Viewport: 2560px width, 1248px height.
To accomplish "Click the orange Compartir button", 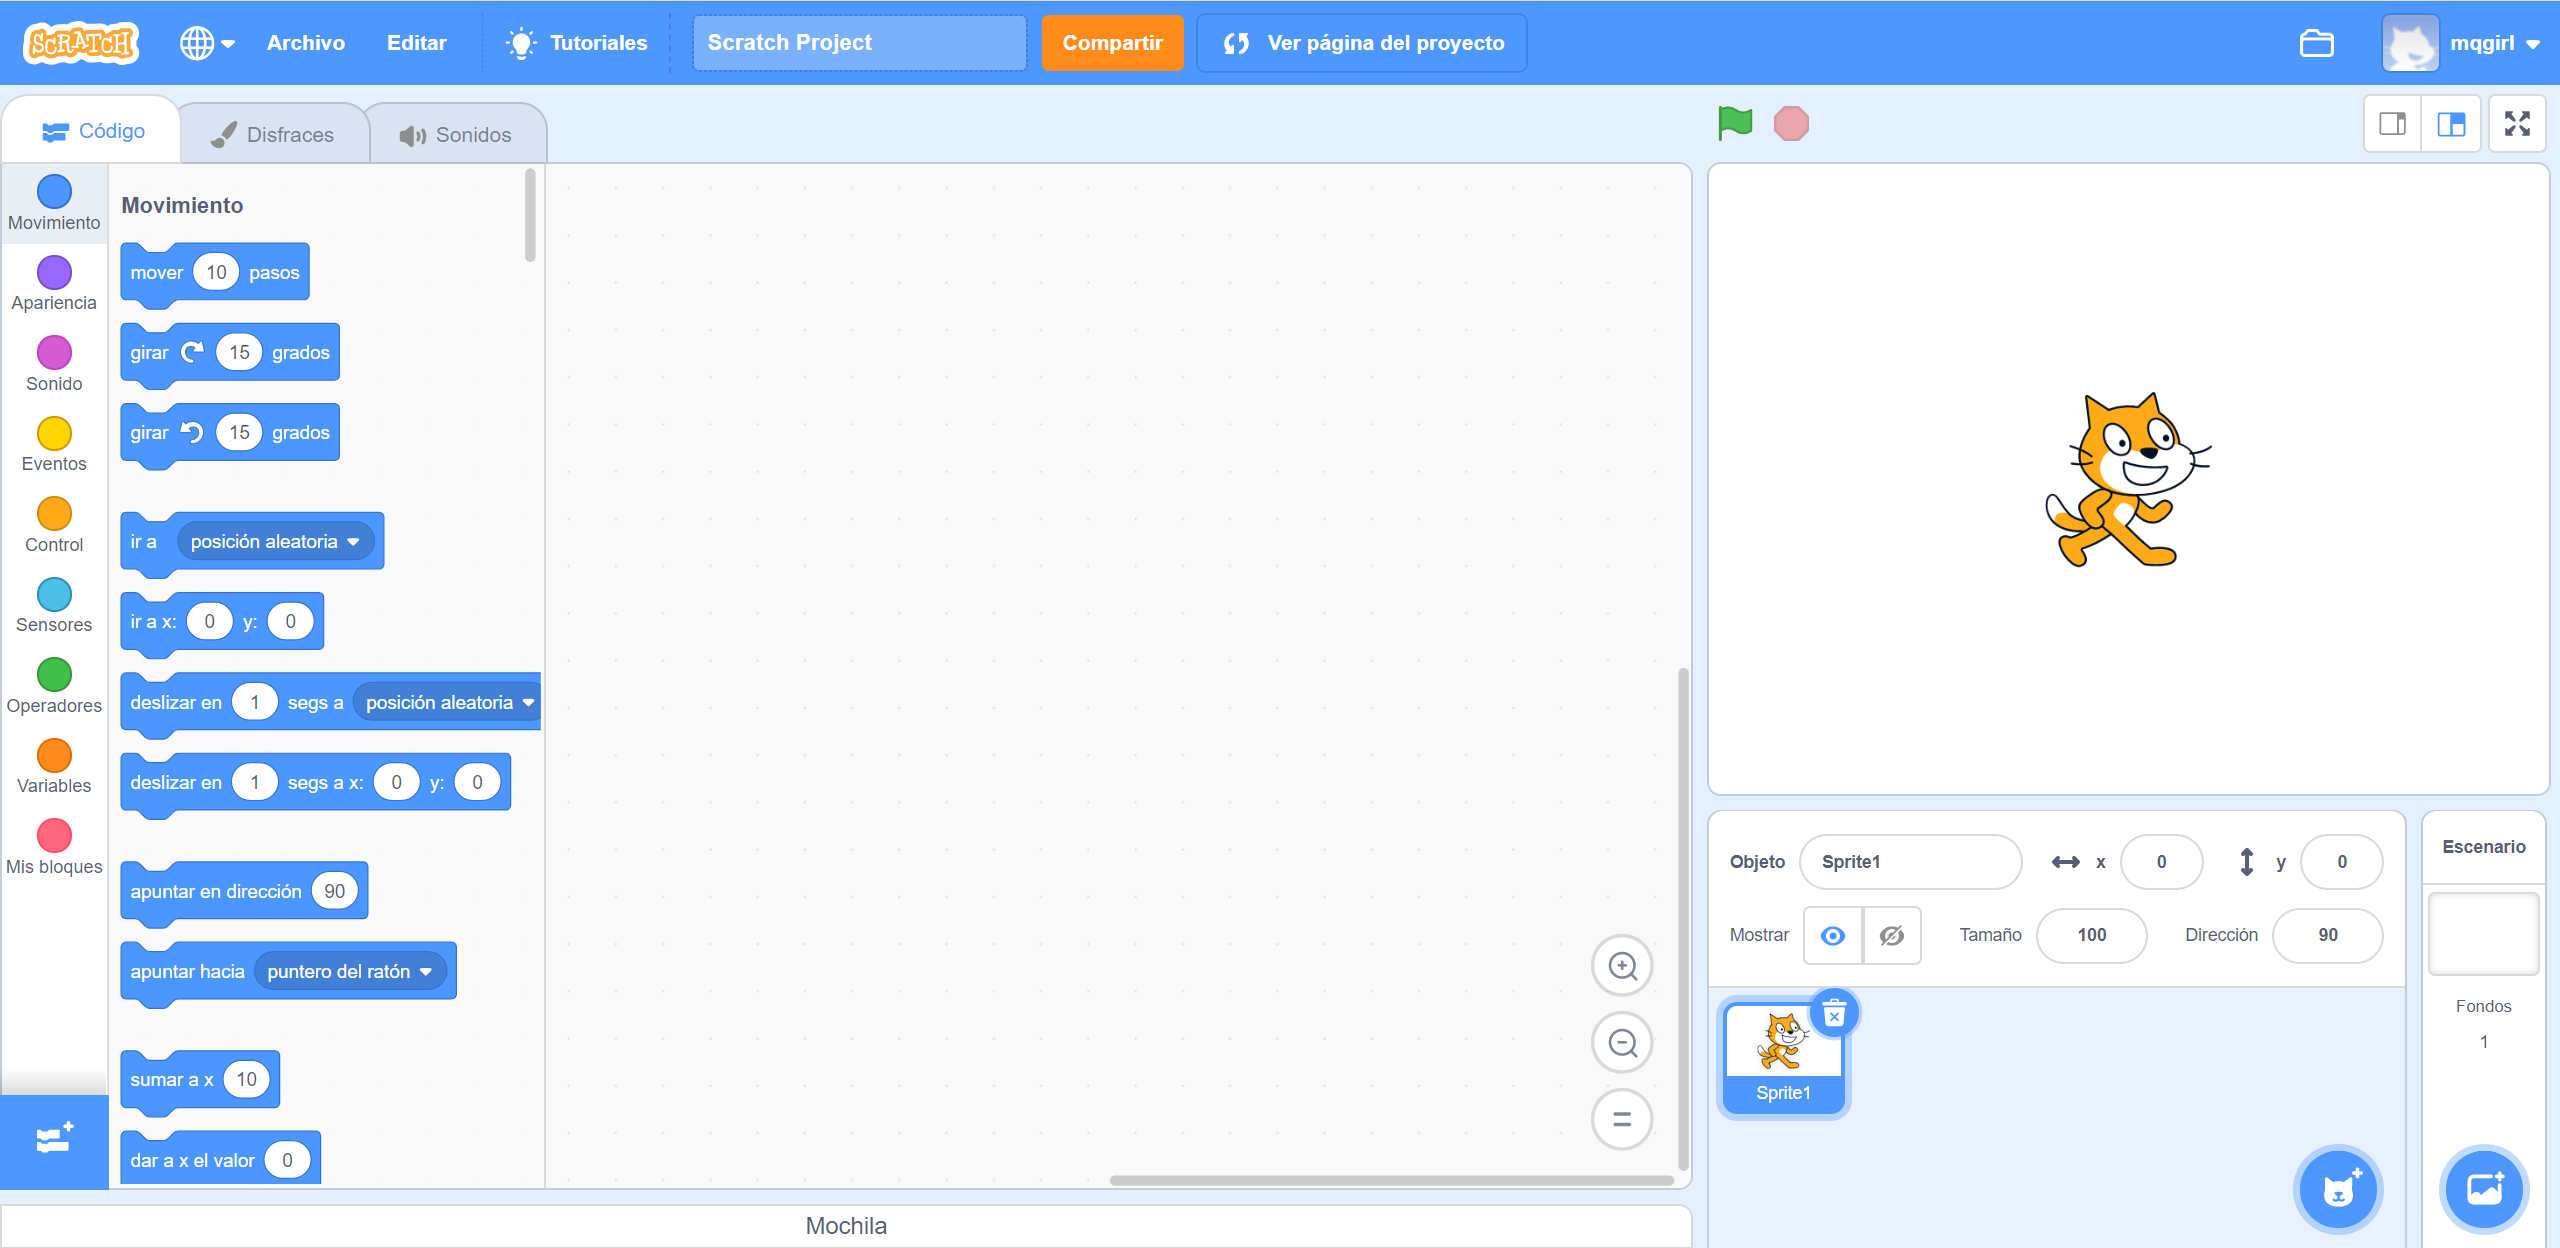I will tap(1111, 43).
